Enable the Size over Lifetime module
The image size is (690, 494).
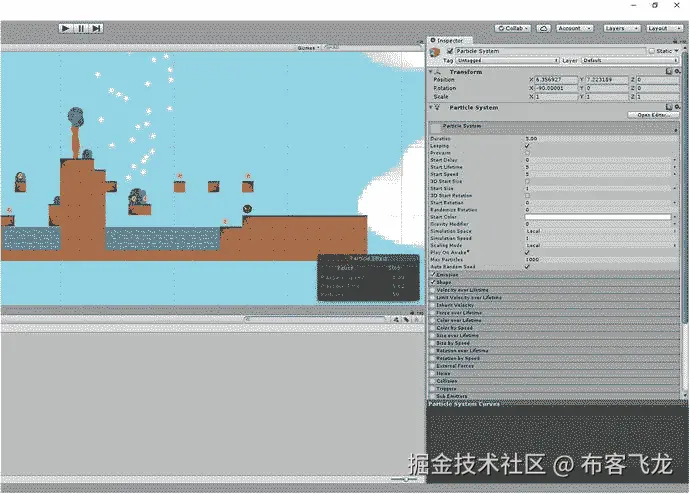tap(433, 335)
